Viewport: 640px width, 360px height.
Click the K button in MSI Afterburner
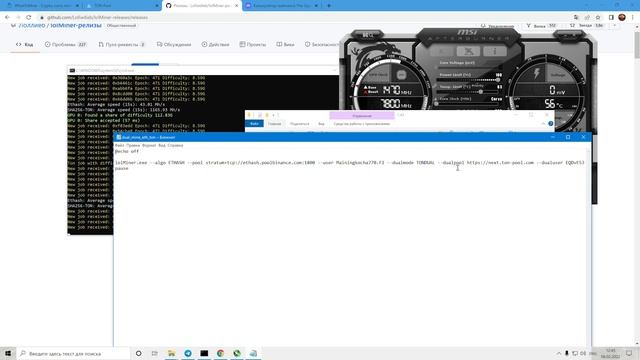tap(442, 51)
